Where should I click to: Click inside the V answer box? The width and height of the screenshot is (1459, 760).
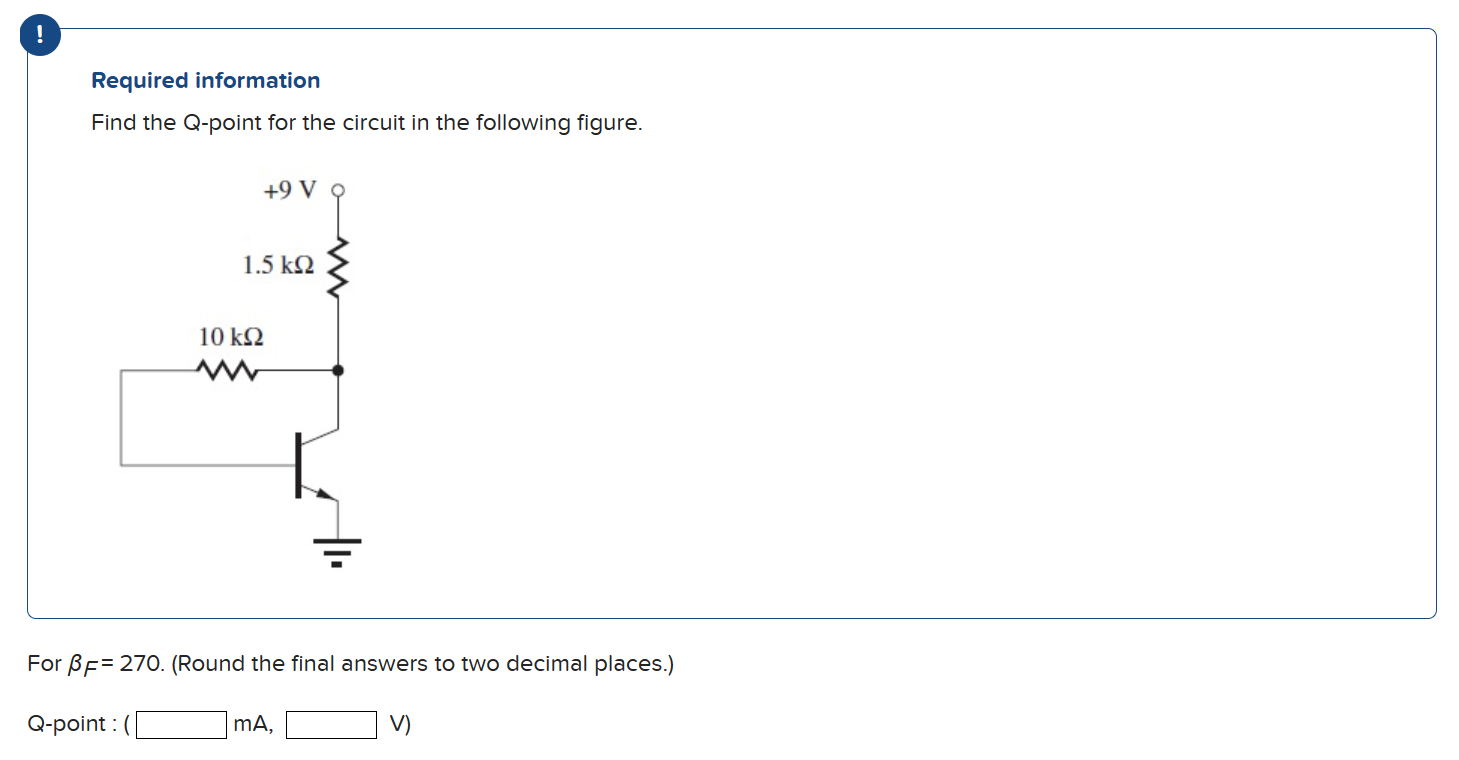[x=331, y=723]
